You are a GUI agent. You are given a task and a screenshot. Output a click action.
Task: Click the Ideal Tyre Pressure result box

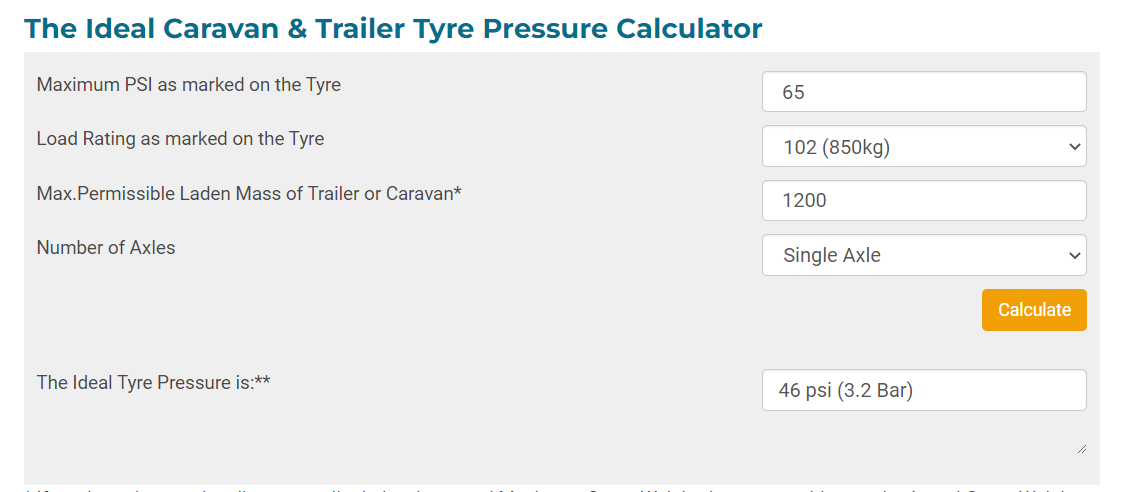[x=923, y=390]
